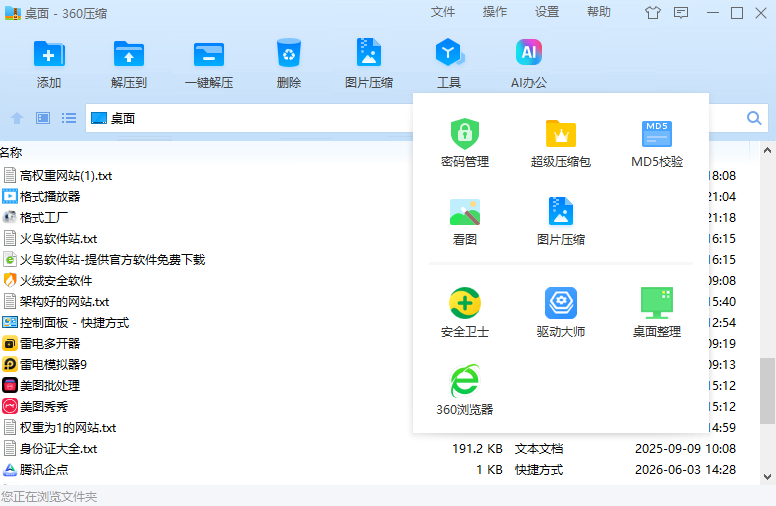Select the 格式工厂 entry

pyautogui.click(x=36, y=217)
